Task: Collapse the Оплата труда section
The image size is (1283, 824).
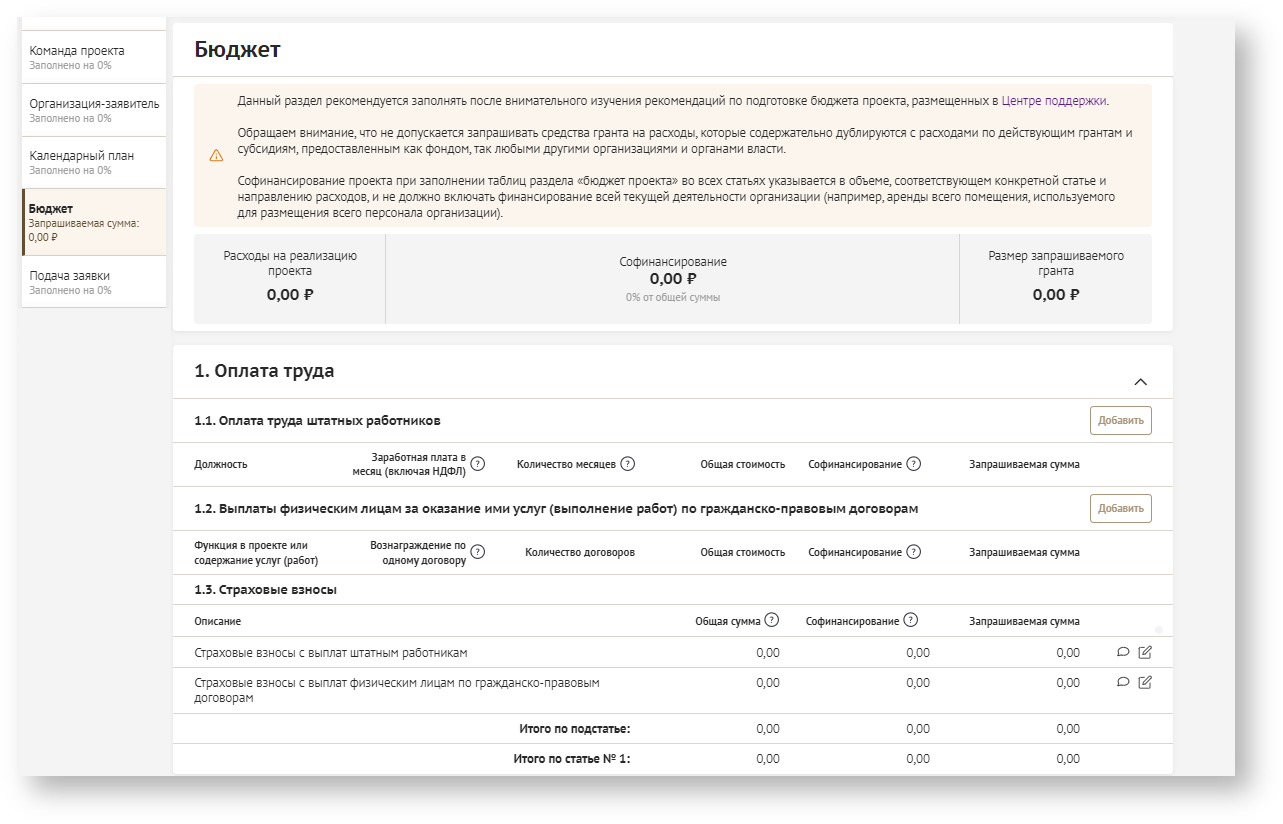Action: coord(1140,382)
